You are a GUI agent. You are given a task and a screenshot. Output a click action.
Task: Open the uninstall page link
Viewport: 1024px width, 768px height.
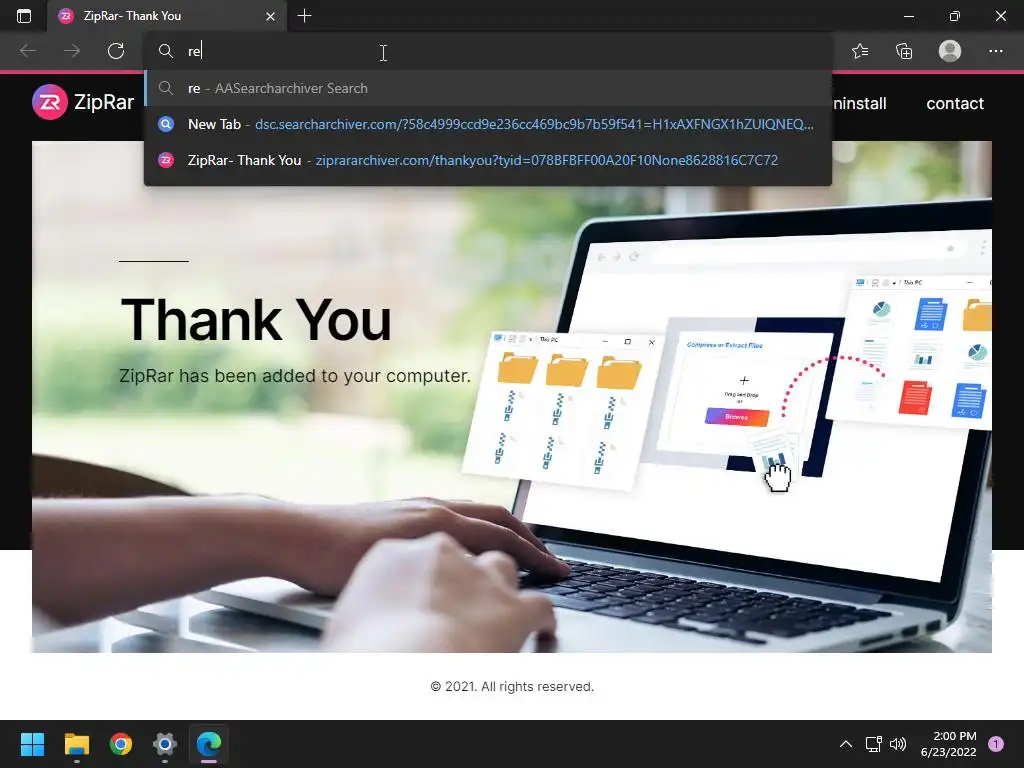pos(857,103)
